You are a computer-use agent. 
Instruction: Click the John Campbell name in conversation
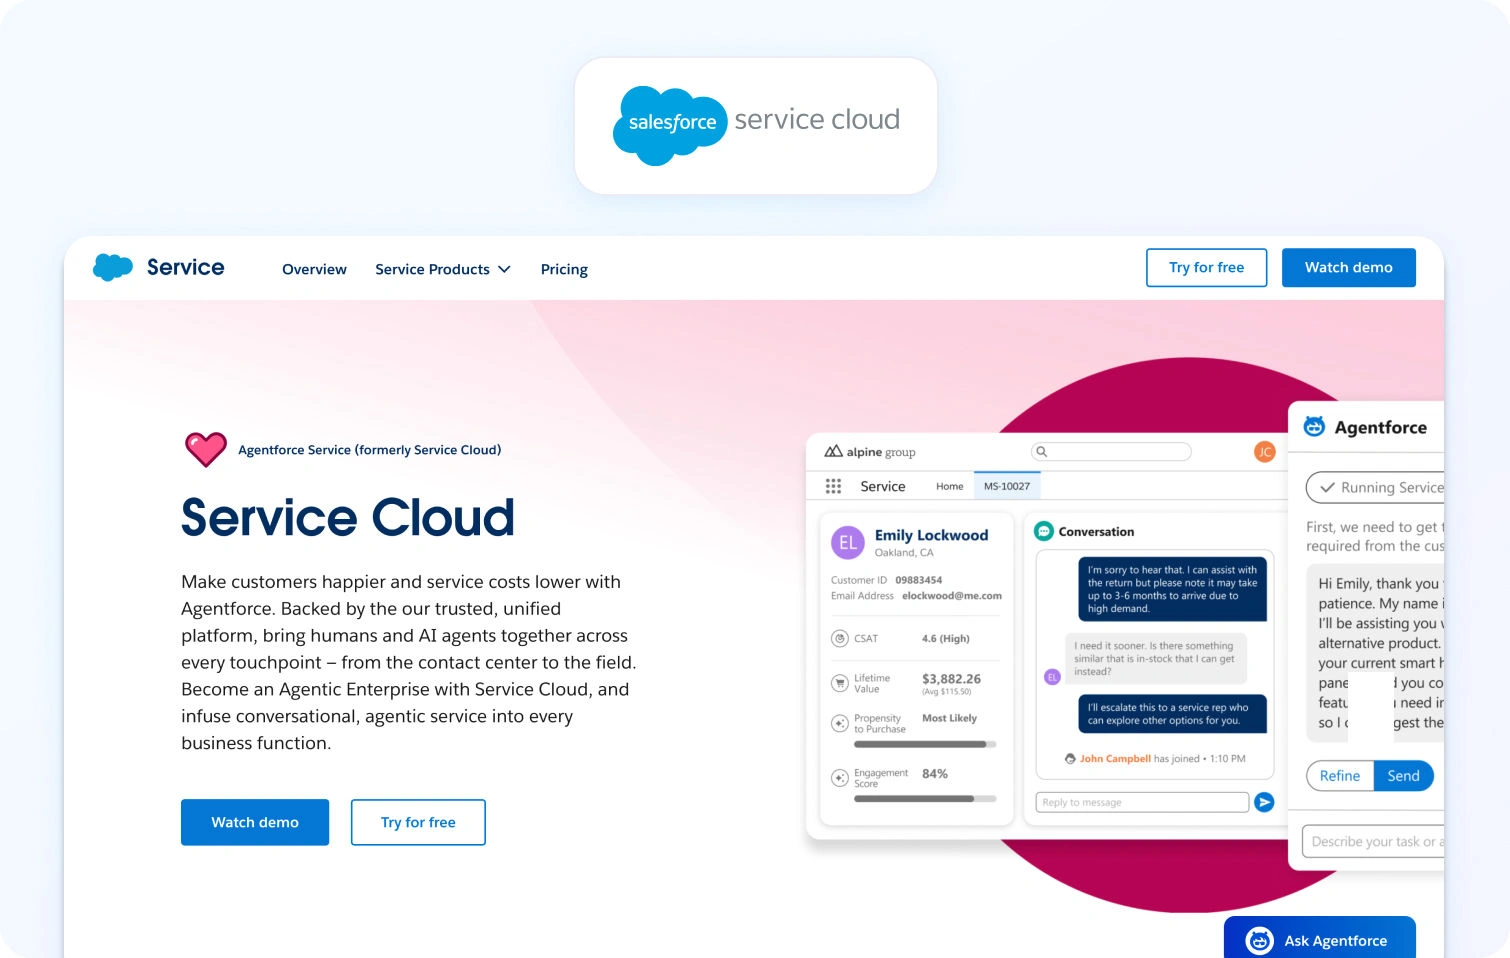[x=1115, y=759]
